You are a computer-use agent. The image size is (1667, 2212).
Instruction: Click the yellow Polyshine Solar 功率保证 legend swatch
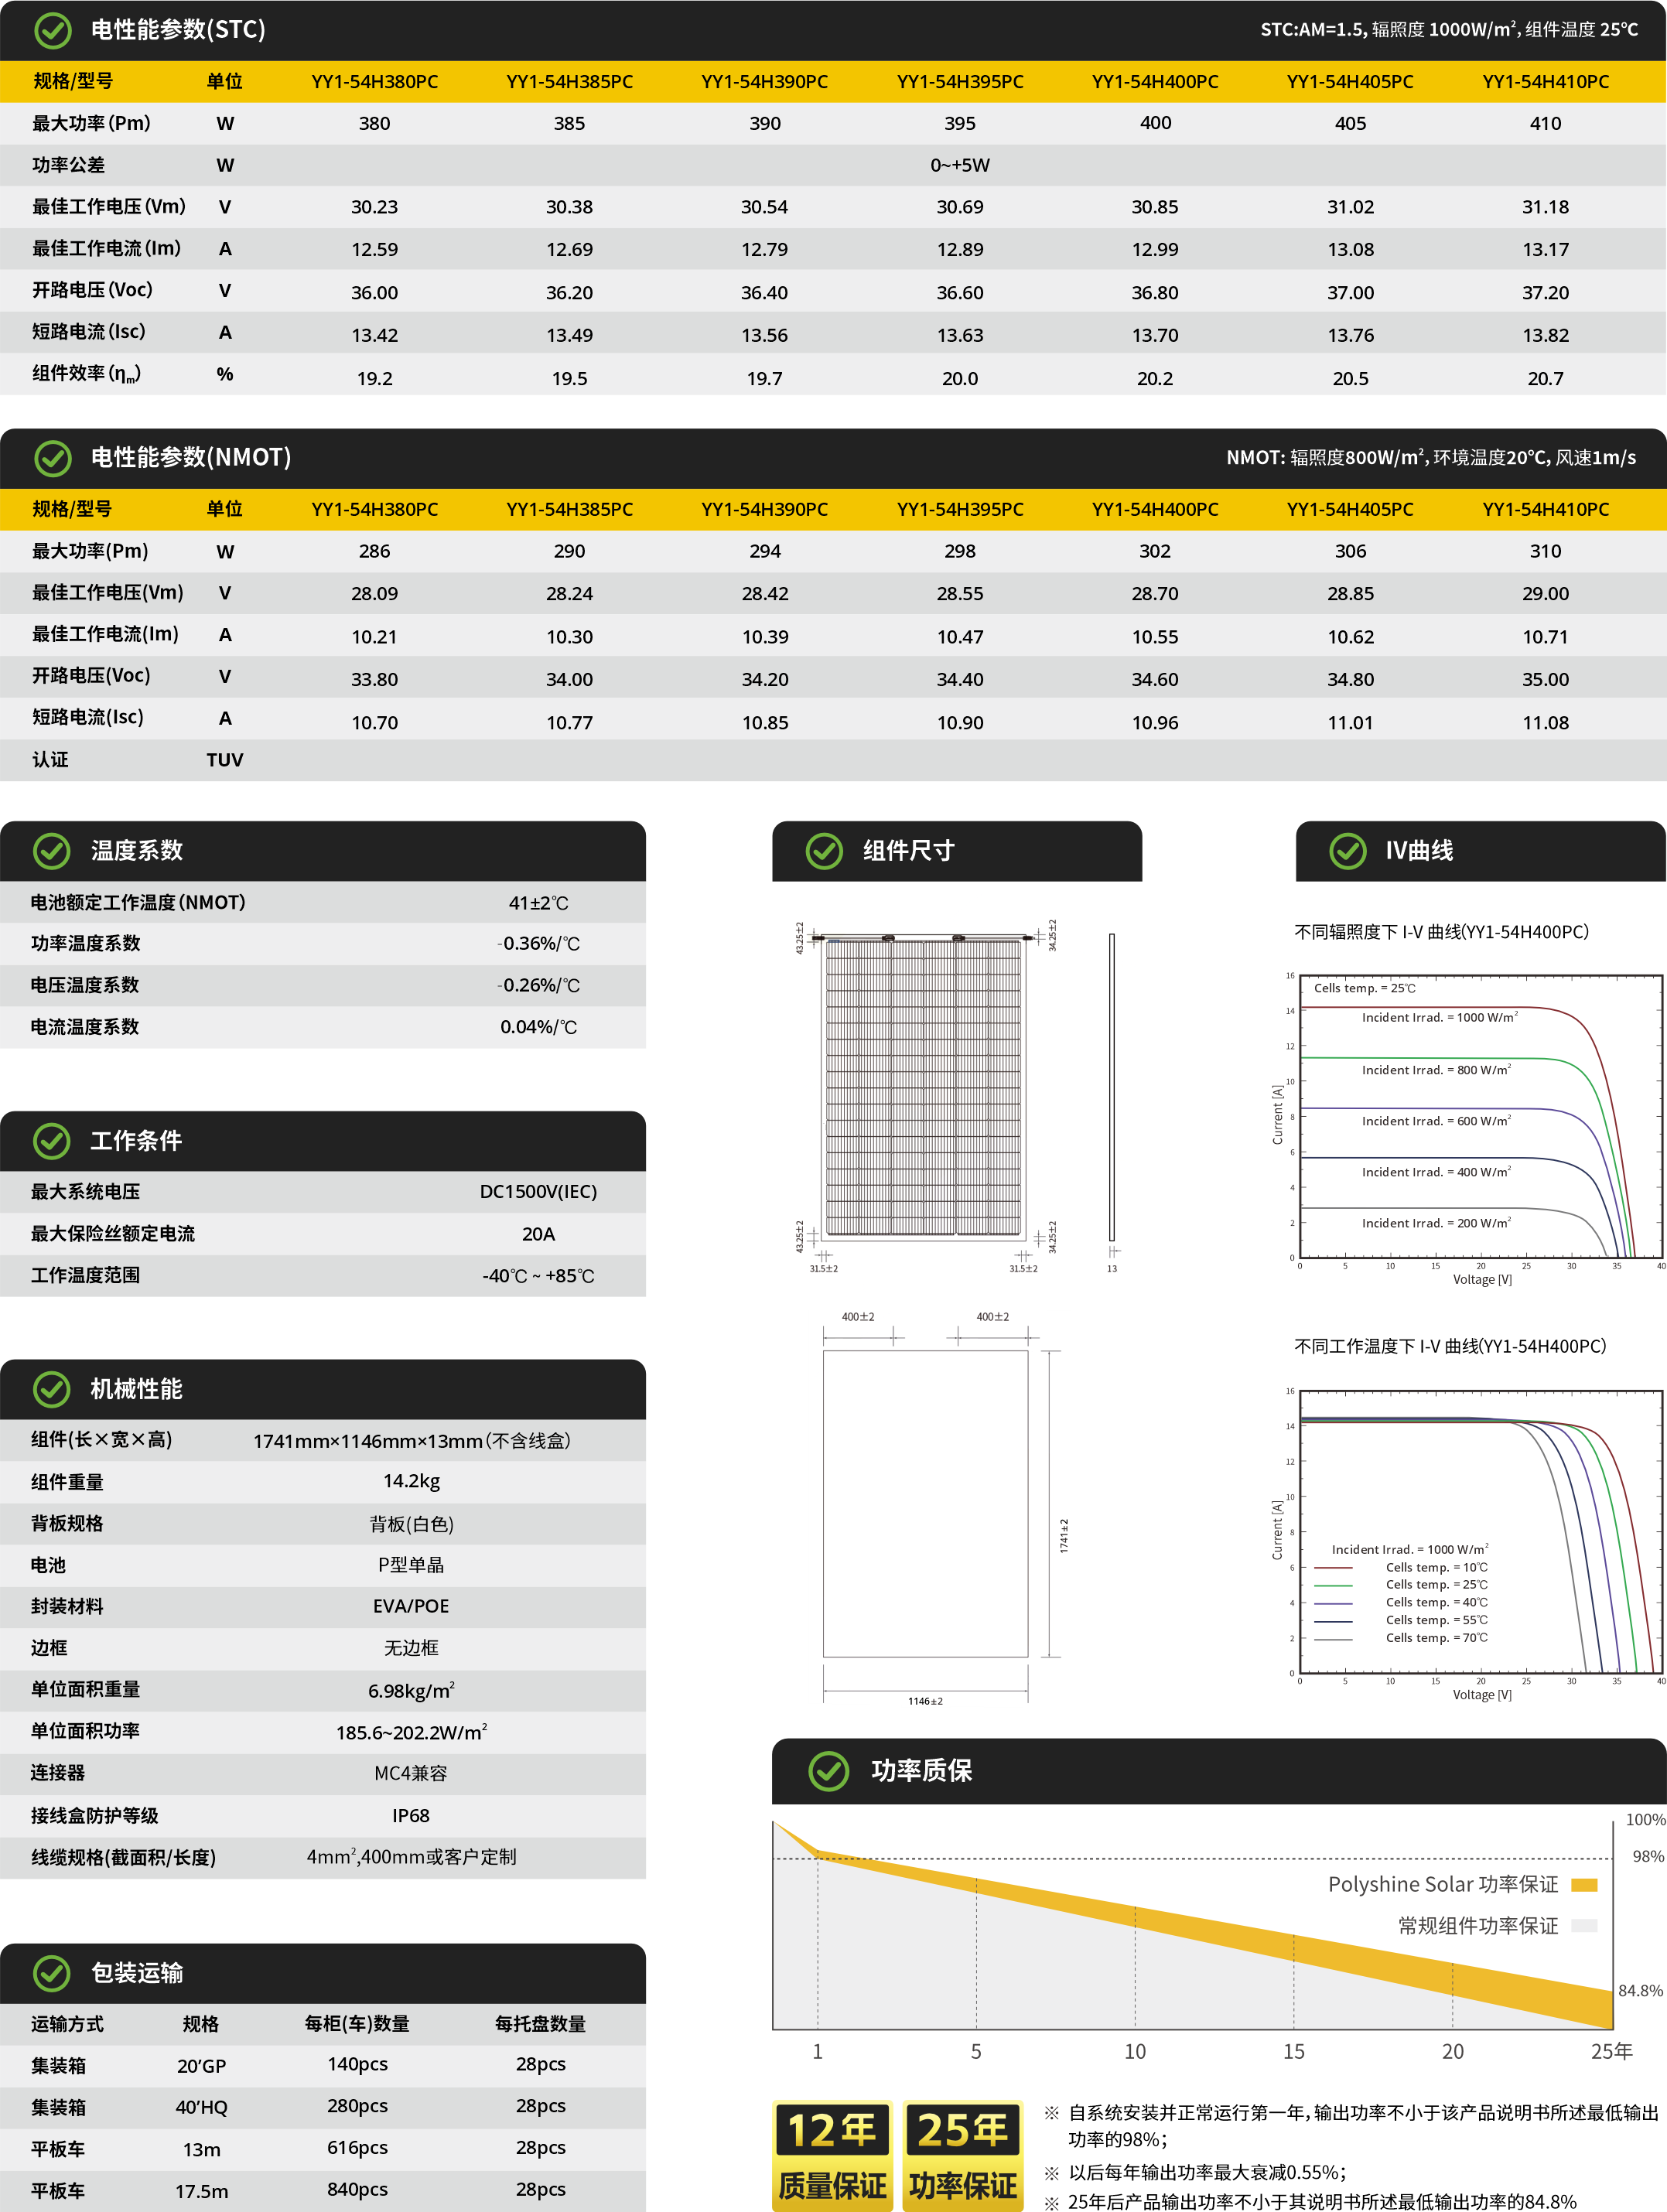[1584, 1885]
